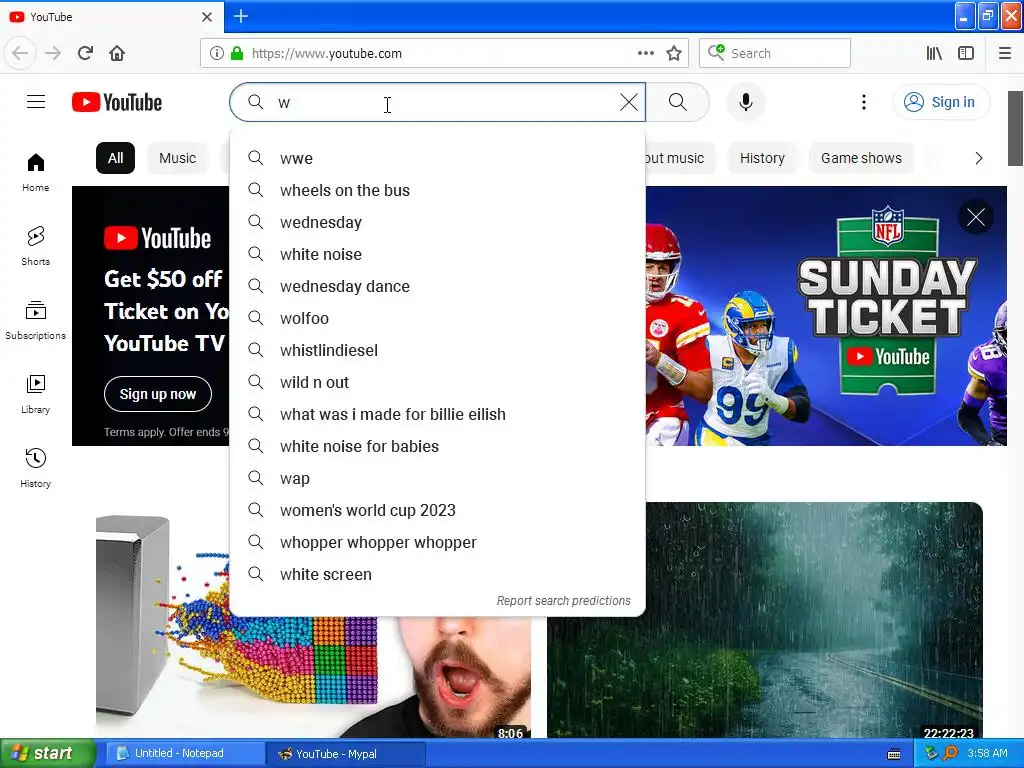This screenshot has width=1024, height=768.
Task: Open YouTube settings three-dot menu
Action: (863, 102)
